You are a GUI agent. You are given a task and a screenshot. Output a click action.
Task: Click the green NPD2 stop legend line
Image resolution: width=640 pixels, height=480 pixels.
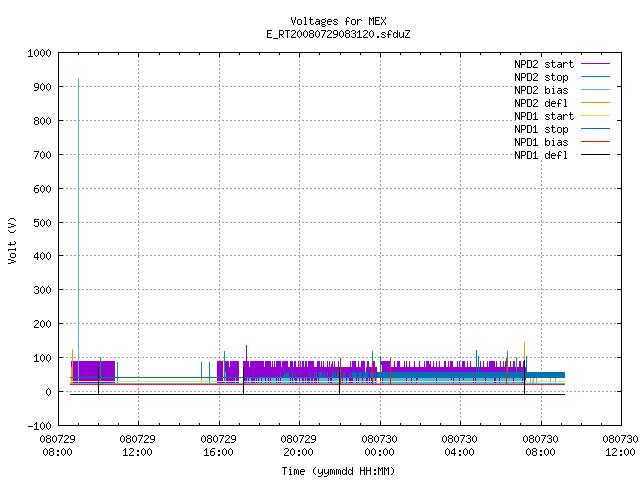pyautogui.click(x=596, y=77)
